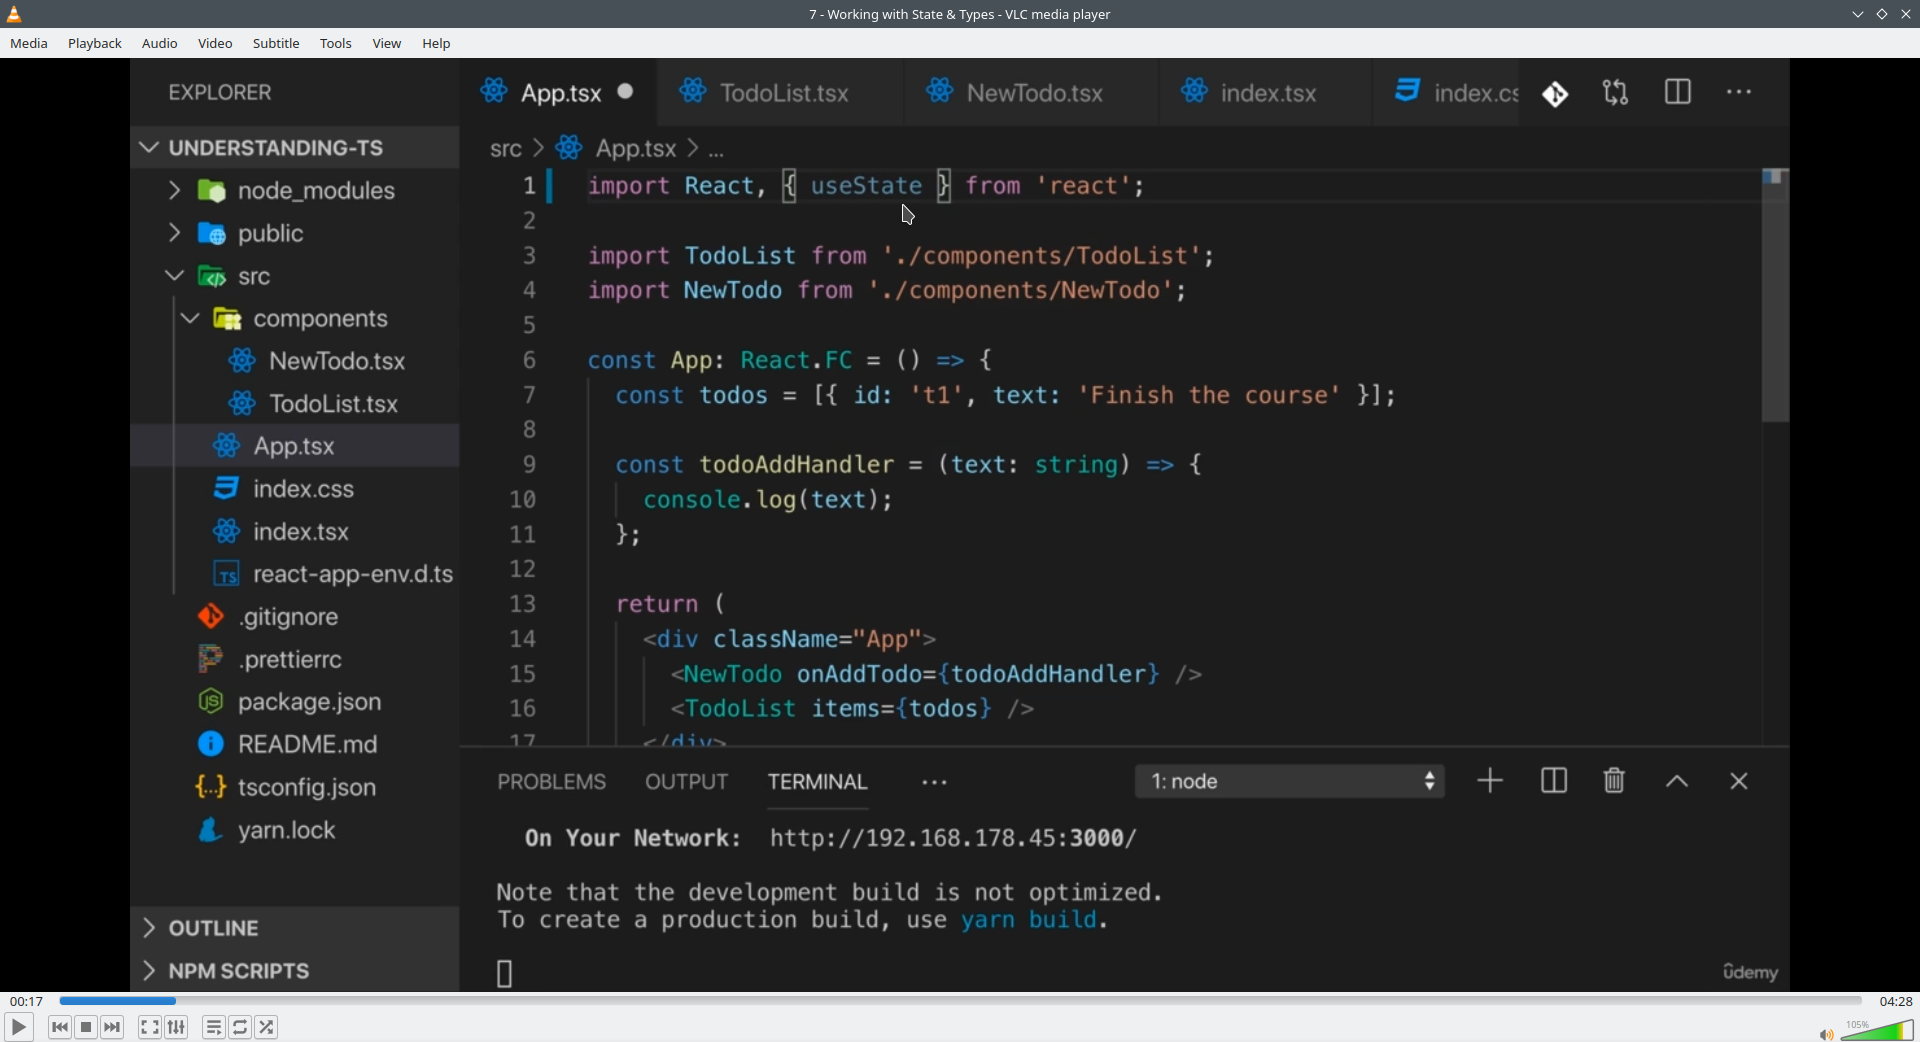Switch to the index.css editor tab
1920x1042 pixels.
(x=1447, y=93)
